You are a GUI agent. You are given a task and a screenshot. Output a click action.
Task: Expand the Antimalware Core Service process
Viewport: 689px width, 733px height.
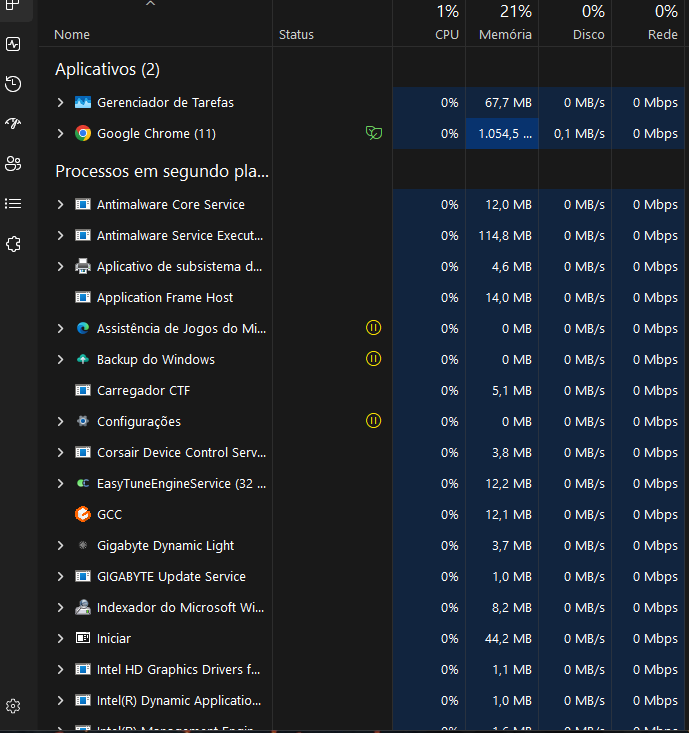(x=60, y=204)
